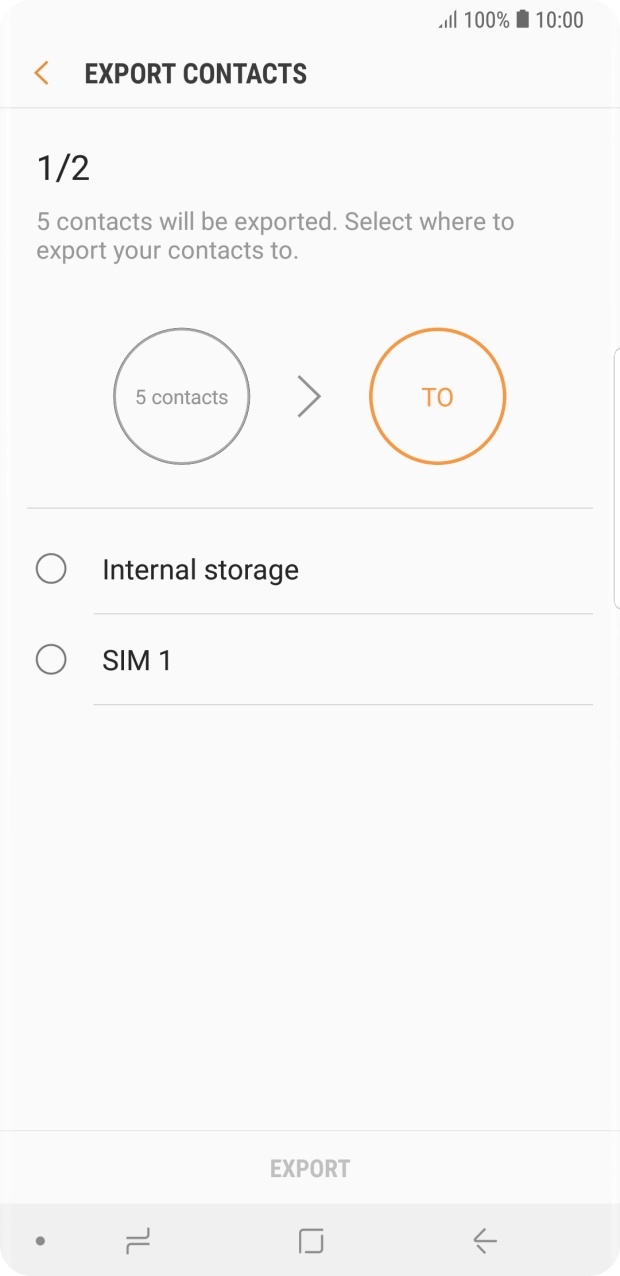This screenshot has height=1276, width=620.
Task: Select the SIM 1 radio button
Action: click(51, 660)
